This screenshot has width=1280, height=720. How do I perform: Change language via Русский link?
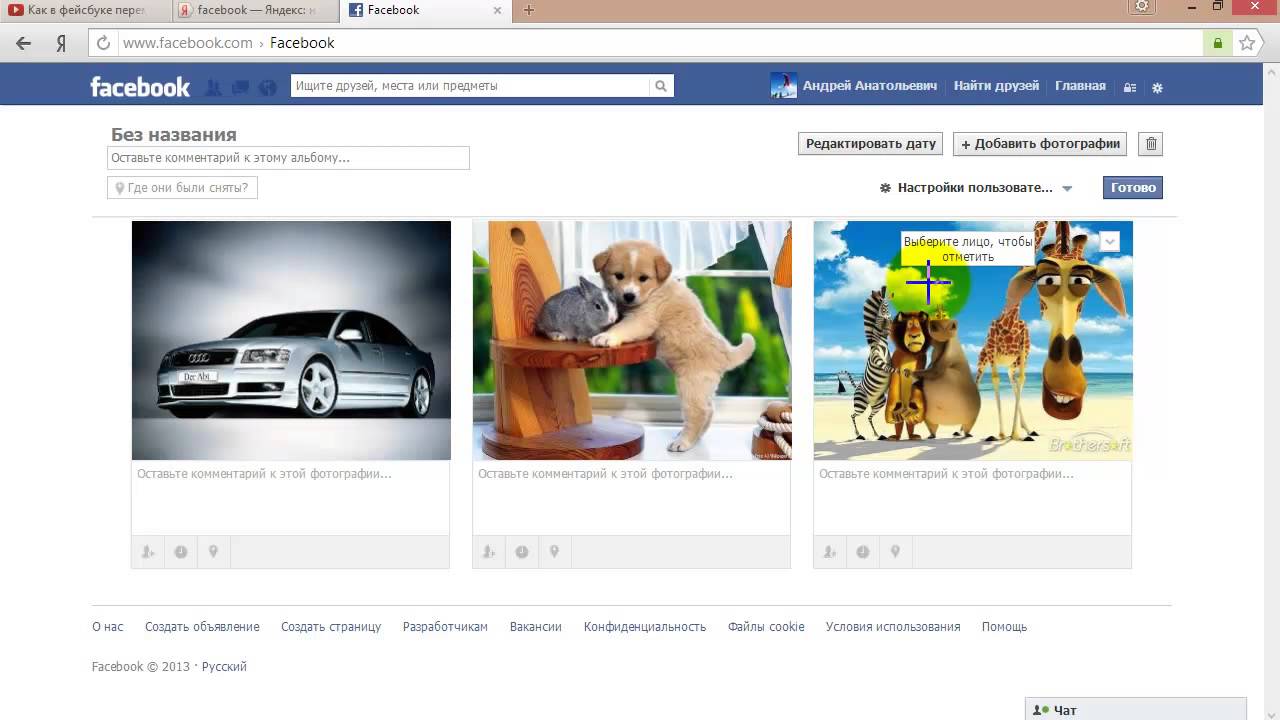[224, 667]
